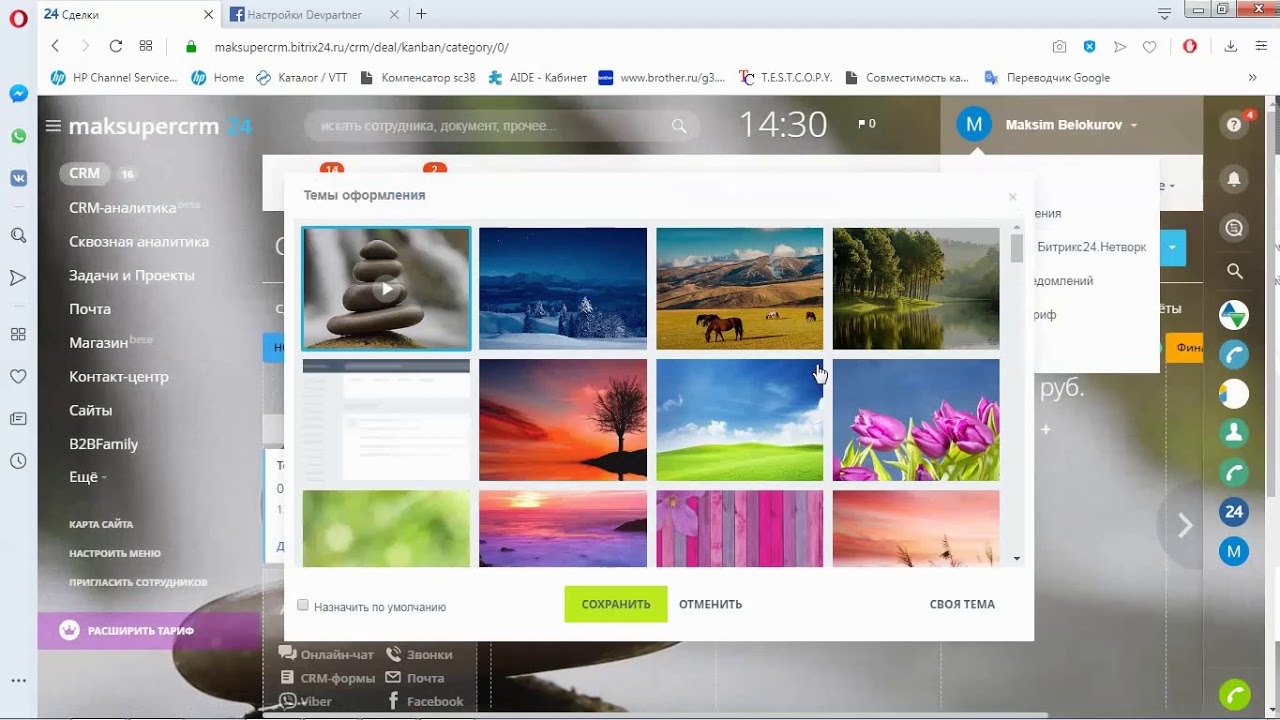Image resolution: width=1280 pixels, height=720 pixels.
Task: Click the Opera logo menu button
Action: point(18,18)
